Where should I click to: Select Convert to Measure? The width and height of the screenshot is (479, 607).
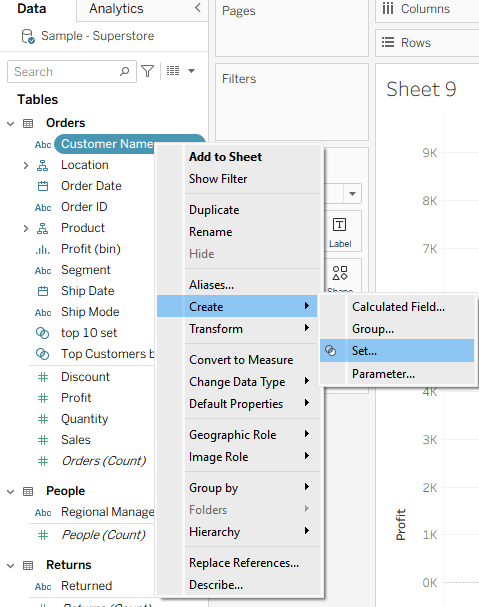(237, 360)
